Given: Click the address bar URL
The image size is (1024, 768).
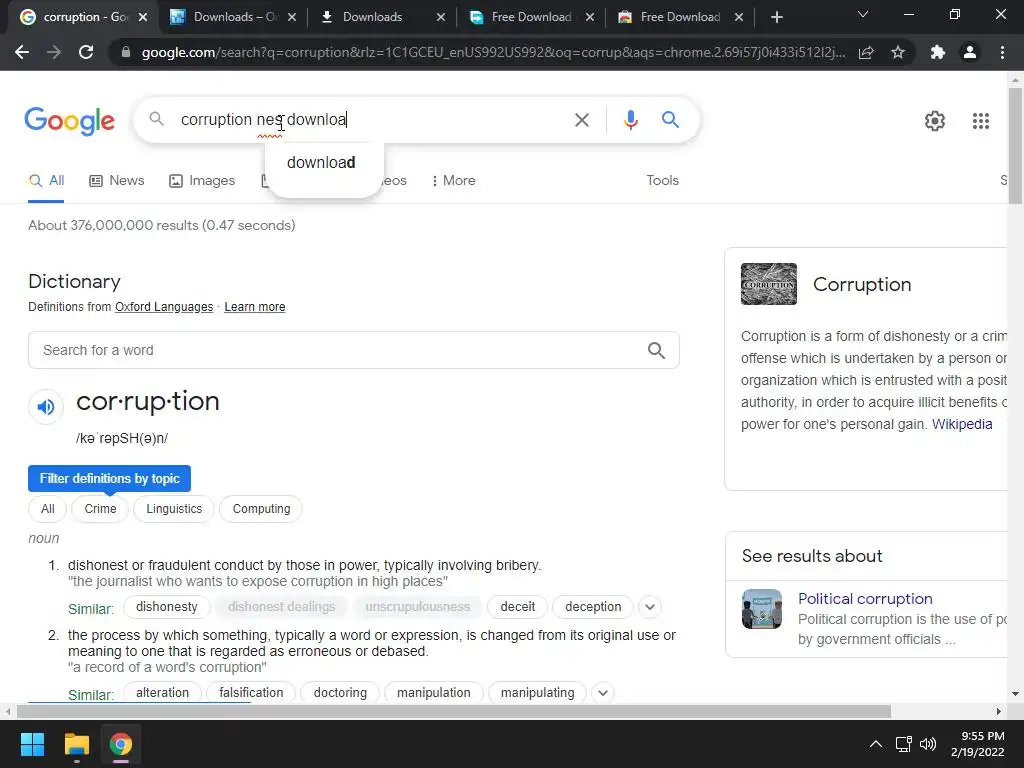Looking at the screenshot, I should tap(493, 52).
